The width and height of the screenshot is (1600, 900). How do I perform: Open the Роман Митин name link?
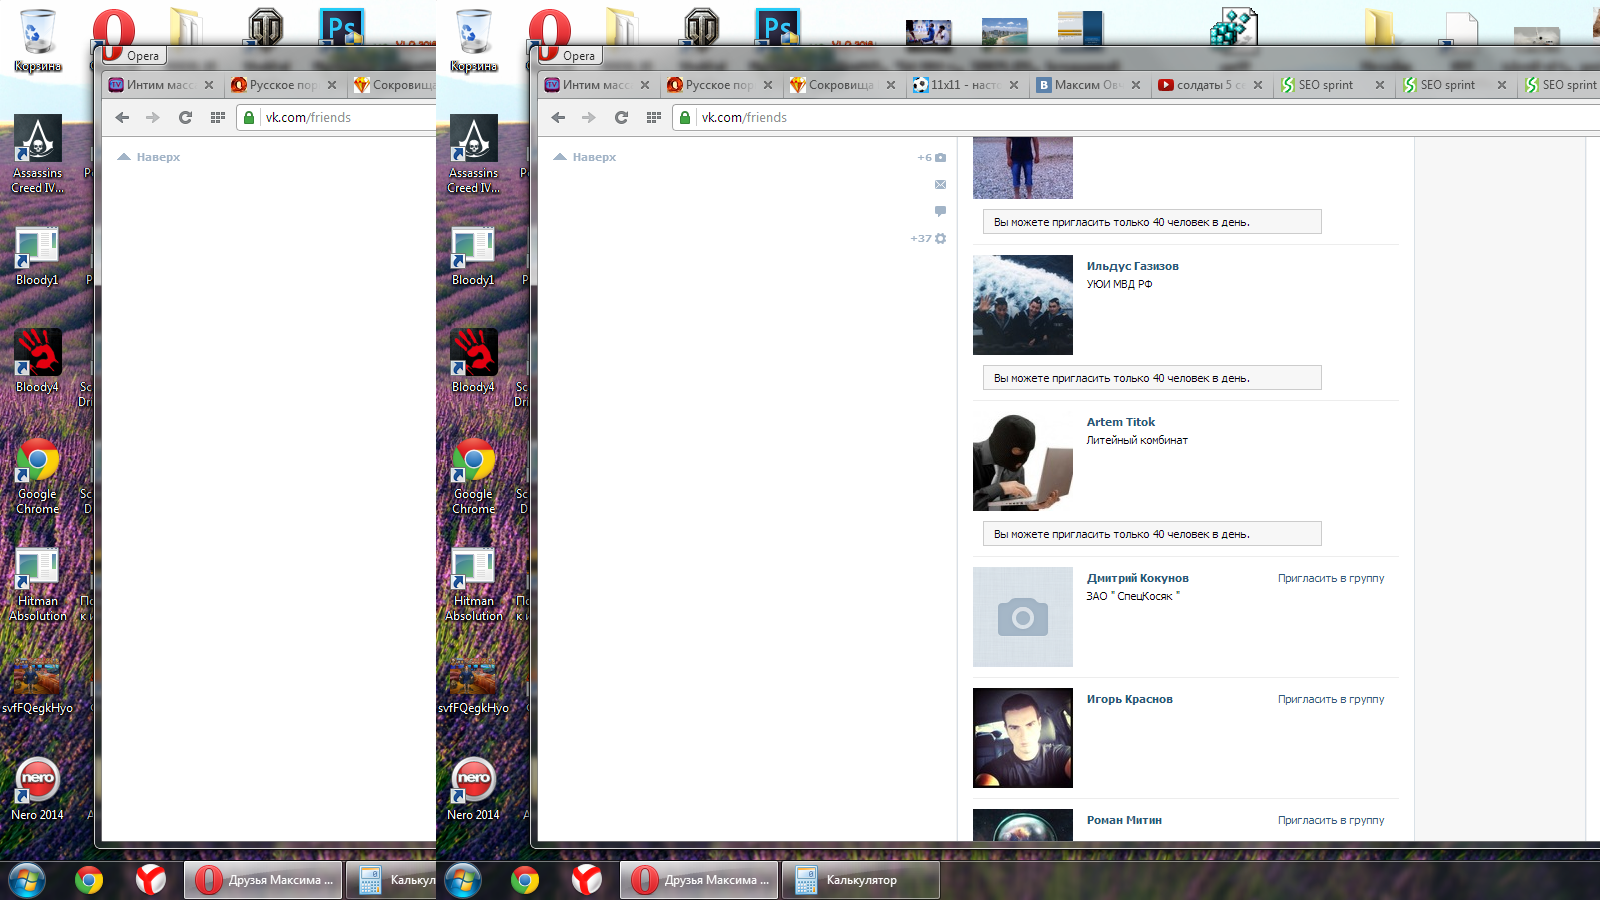(1124, 820)
